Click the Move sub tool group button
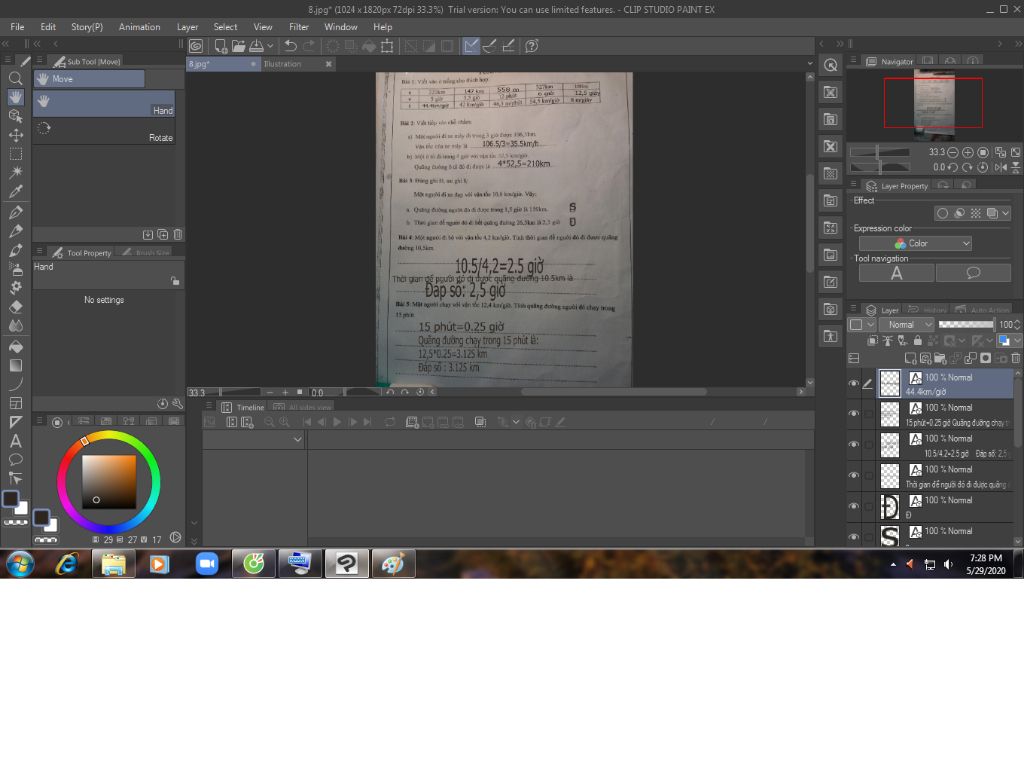Screen dimensions: 1024x779 tap(89, 79)
